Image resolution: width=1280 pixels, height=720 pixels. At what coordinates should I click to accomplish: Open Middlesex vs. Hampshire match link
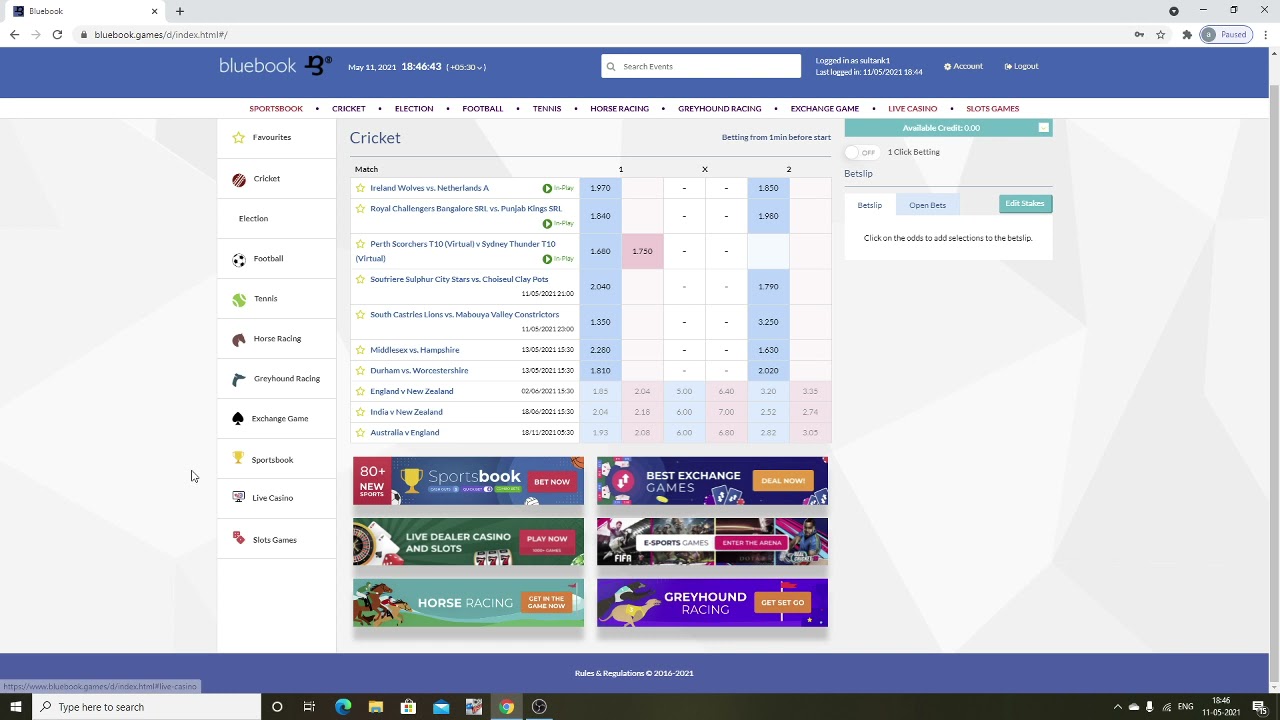tap(415, 350)
